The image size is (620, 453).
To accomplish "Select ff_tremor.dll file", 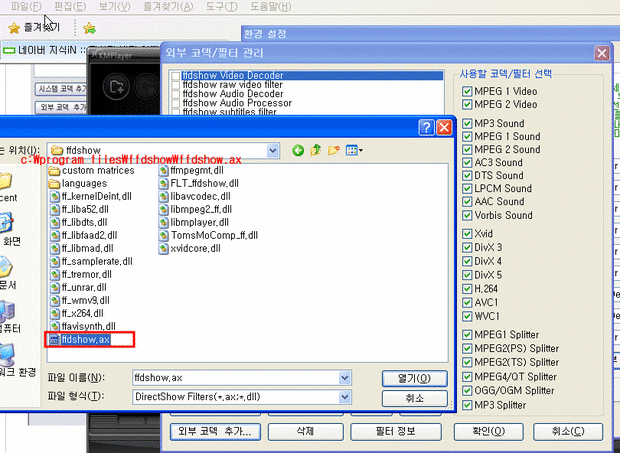I will pyautogui.click(x=81, y=275).
